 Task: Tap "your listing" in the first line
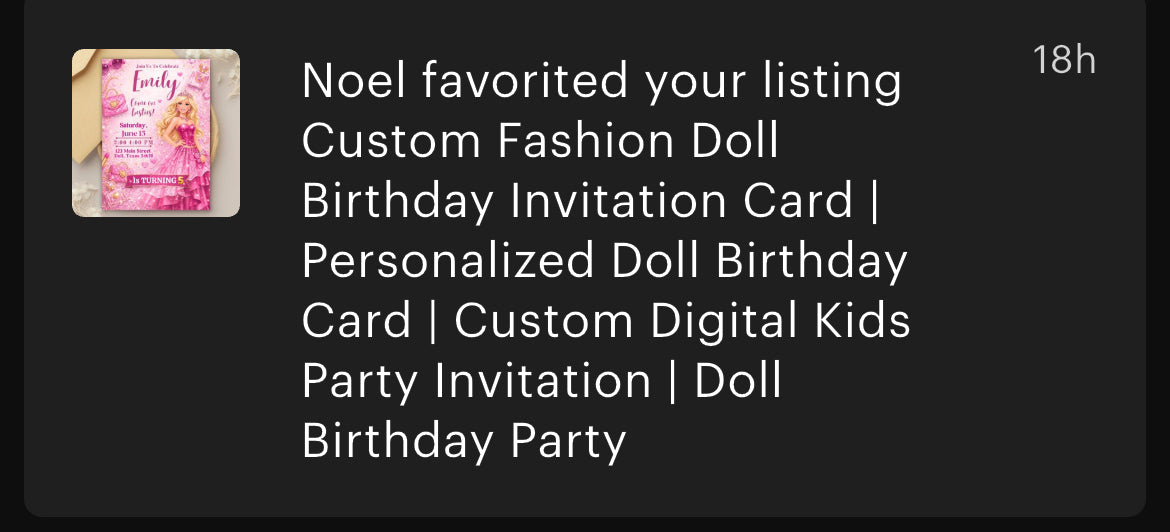coord(772,82)
